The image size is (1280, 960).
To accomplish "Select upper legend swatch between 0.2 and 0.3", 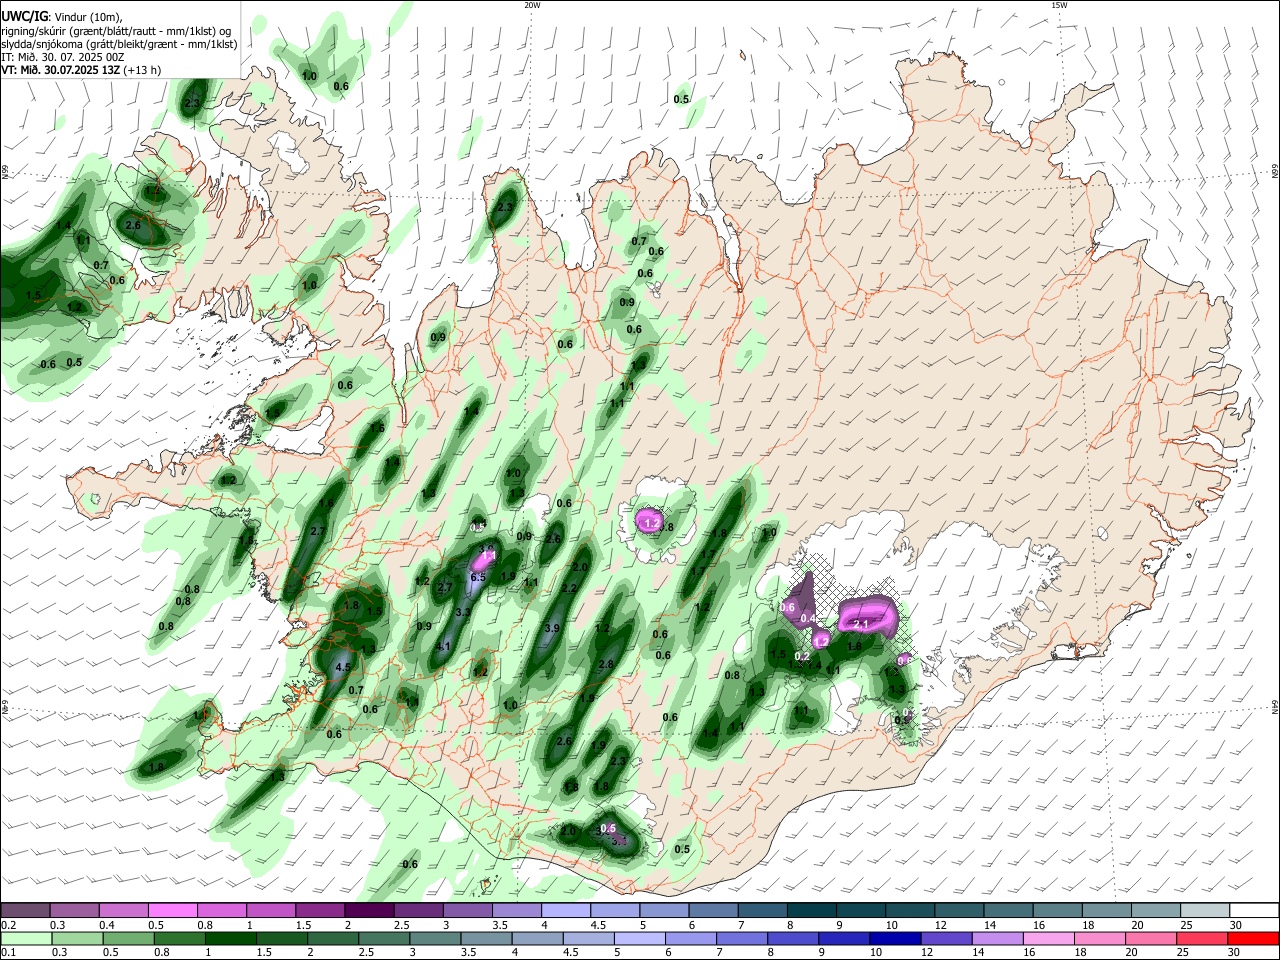I will point(25,910).
